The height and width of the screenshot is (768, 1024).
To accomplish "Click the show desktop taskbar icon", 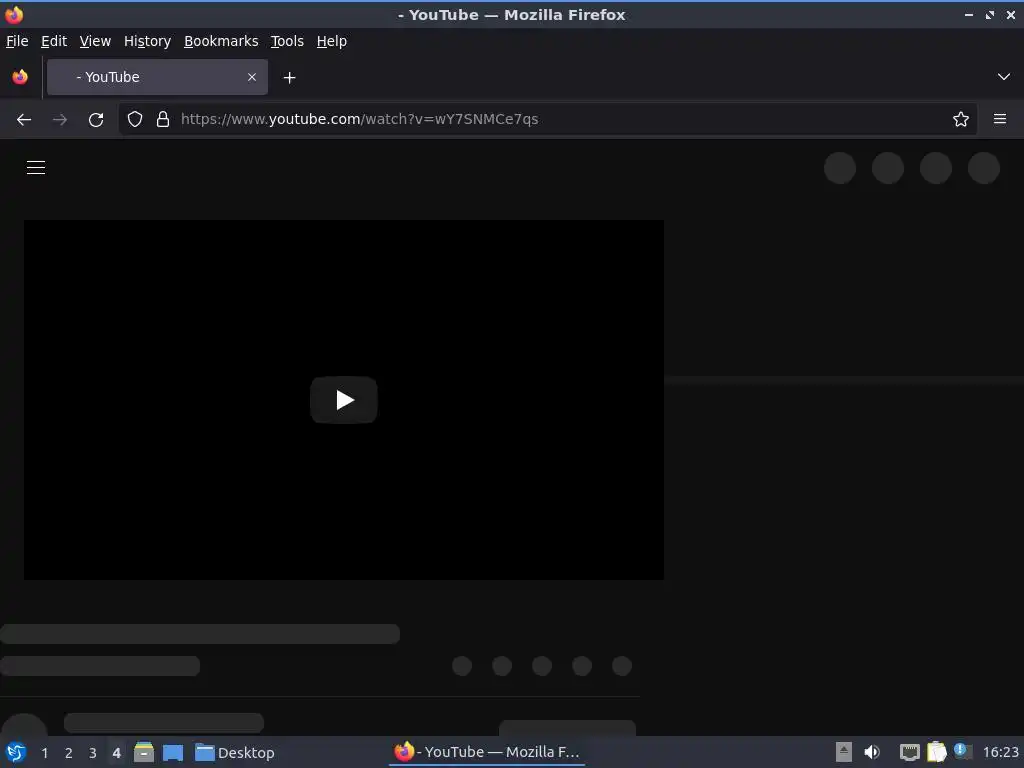I will (x=173, y=752).
